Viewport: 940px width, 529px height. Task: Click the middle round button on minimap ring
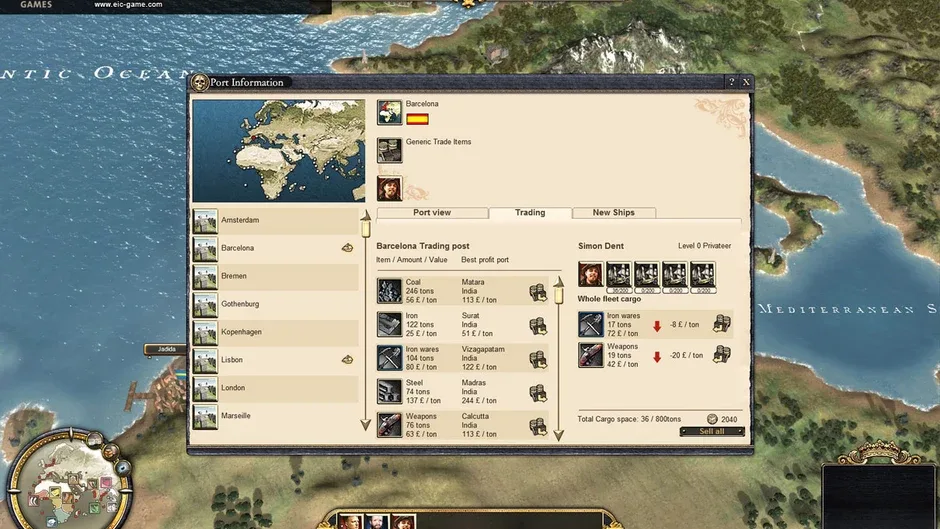[x=110, y=451]
